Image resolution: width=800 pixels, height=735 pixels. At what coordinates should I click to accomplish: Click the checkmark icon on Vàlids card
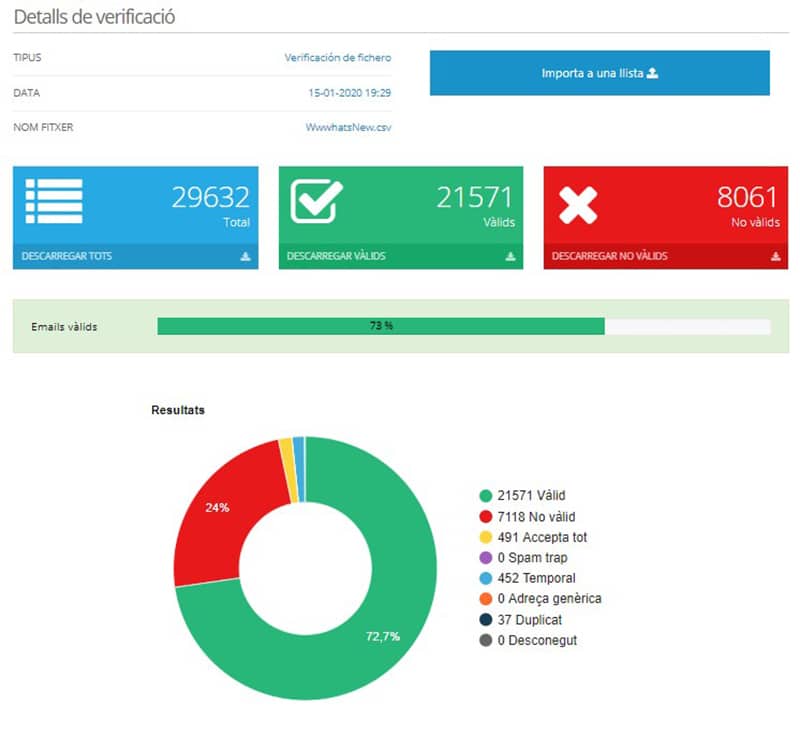316,201
